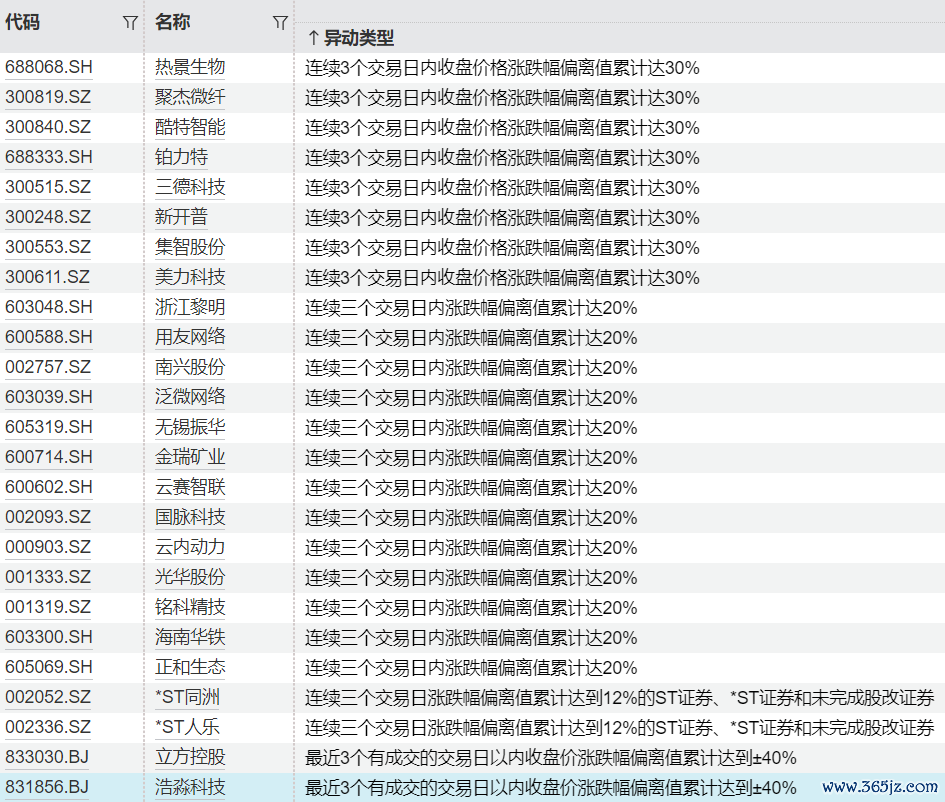Open stock name 光华股份
945x802 pixels.
190,577
